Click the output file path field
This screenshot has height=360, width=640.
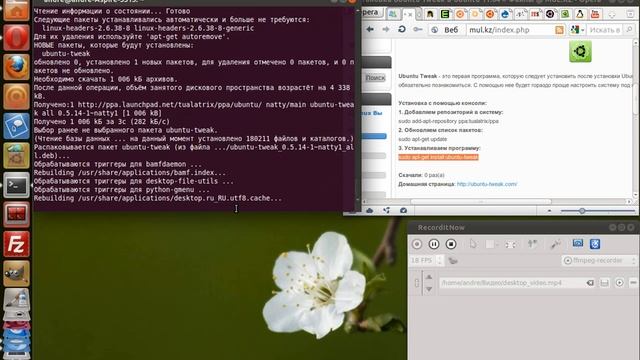pos(517,282)
